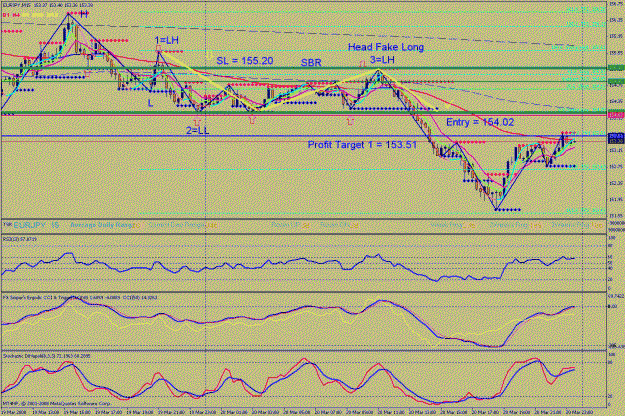This screenshot has height=416, width=625.
Task: Click the "2=LL" swing label
Action: (197, 130)
